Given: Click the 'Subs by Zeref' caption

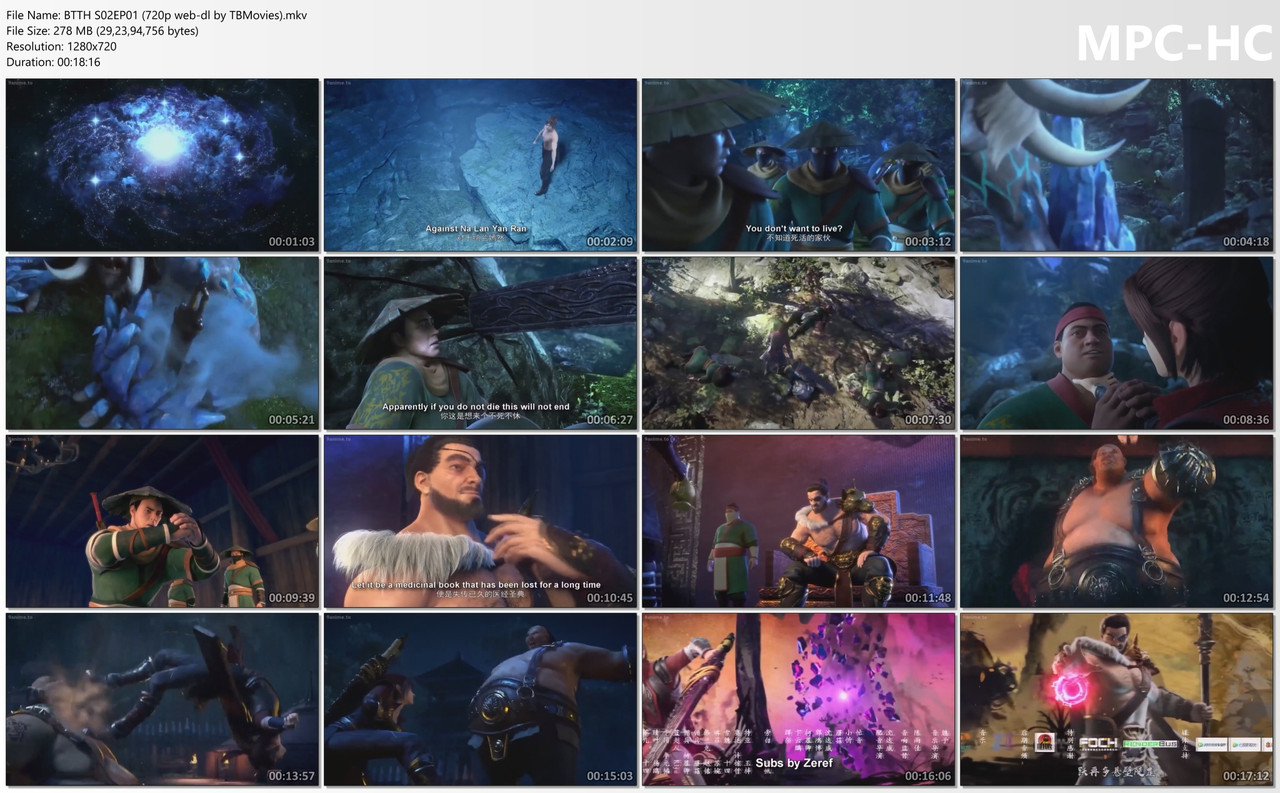Looking at the screenshot, I should (x=794, y=763).
